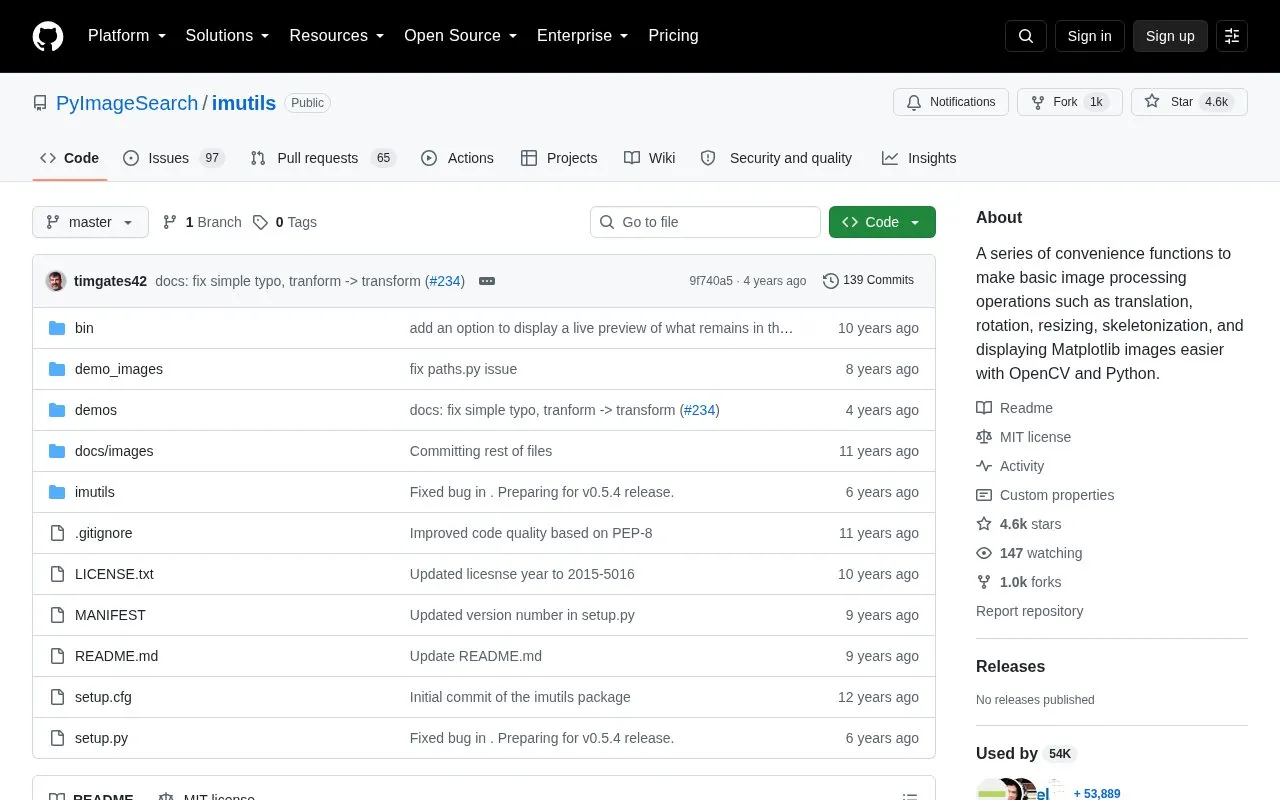Focus the Go to file field
The height and width of the screenshot is (800, 1280).
click(x=705, y=222)
